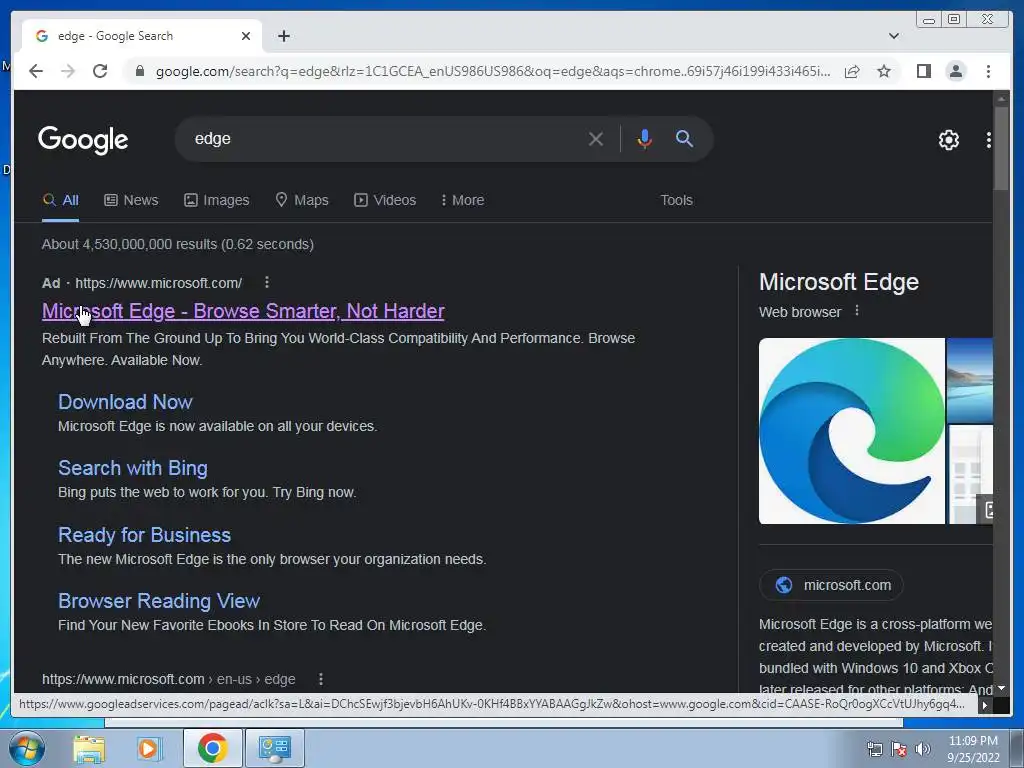Open the Search with Bing sitelink
Screen dimensions: 1024x768
133,468
